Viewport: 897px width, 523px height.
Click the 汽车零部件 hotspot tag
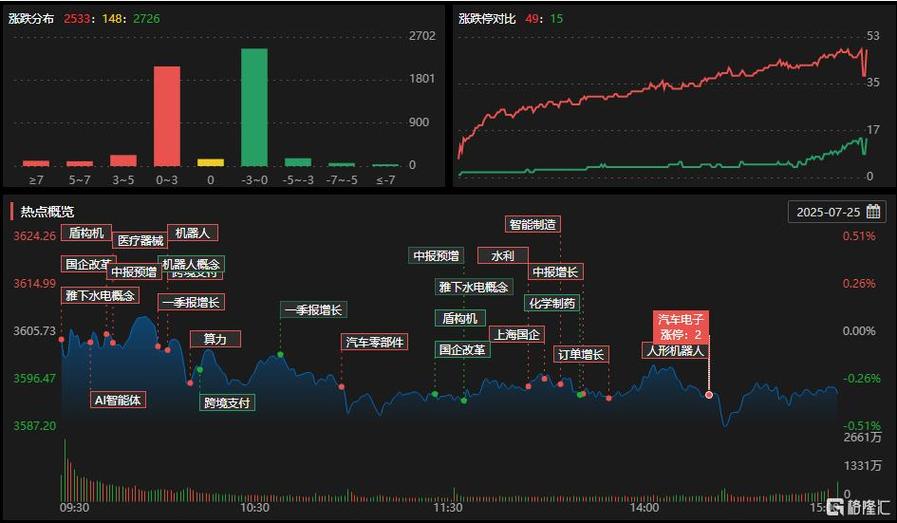pyautogui.click(x=375, y=342)
